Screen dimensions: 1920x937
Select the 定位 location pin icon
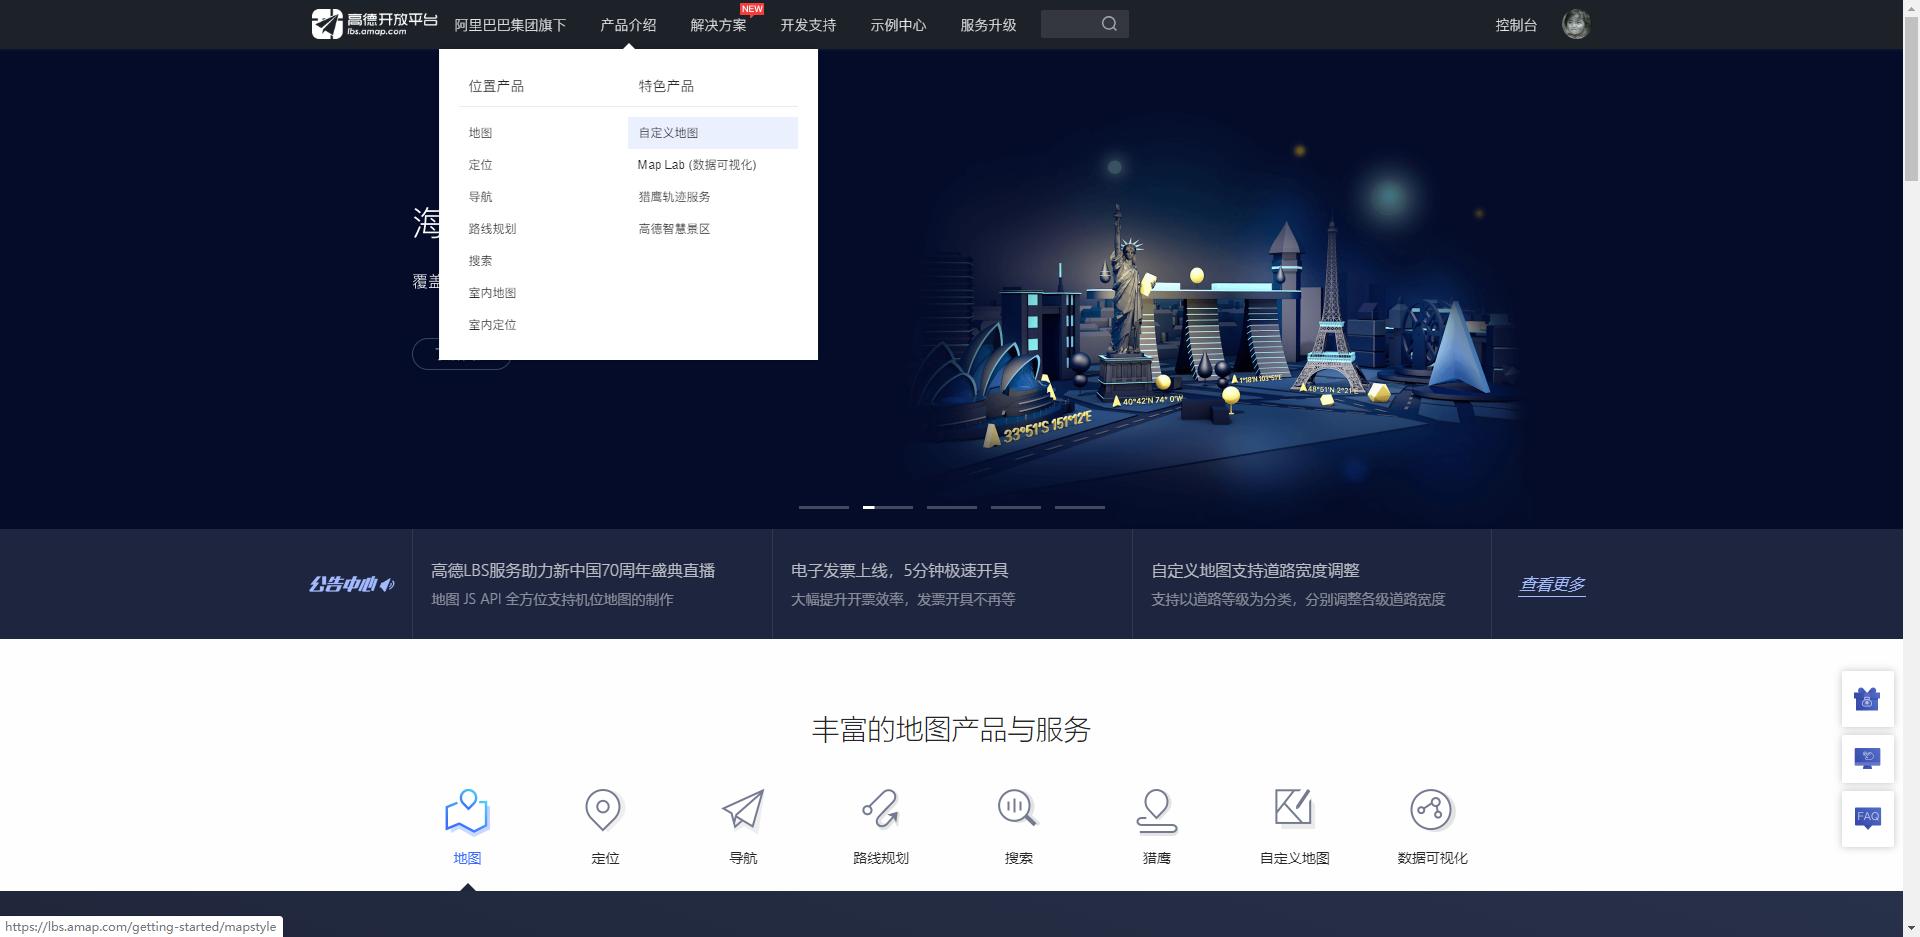coord(603,810)
